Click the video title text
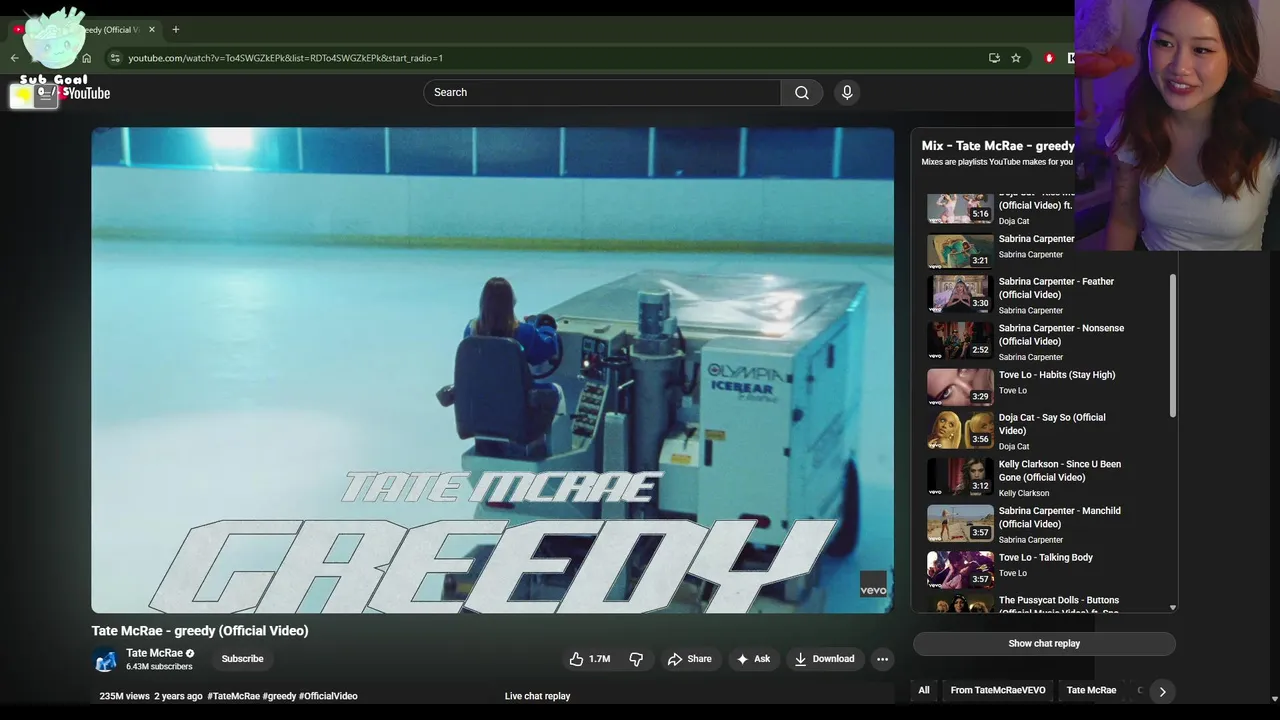This screenshot has height=720, width=1280. pyautogui.click(x=200, y=631)
